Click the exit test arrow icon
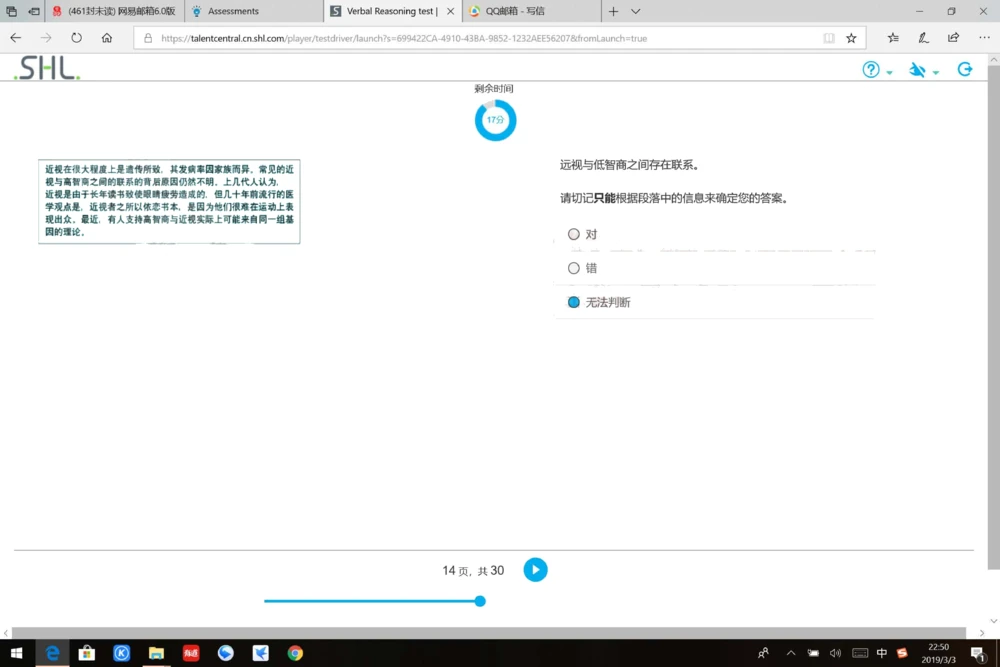Viewport: 1000px width, 667px height. pos(964,69)
